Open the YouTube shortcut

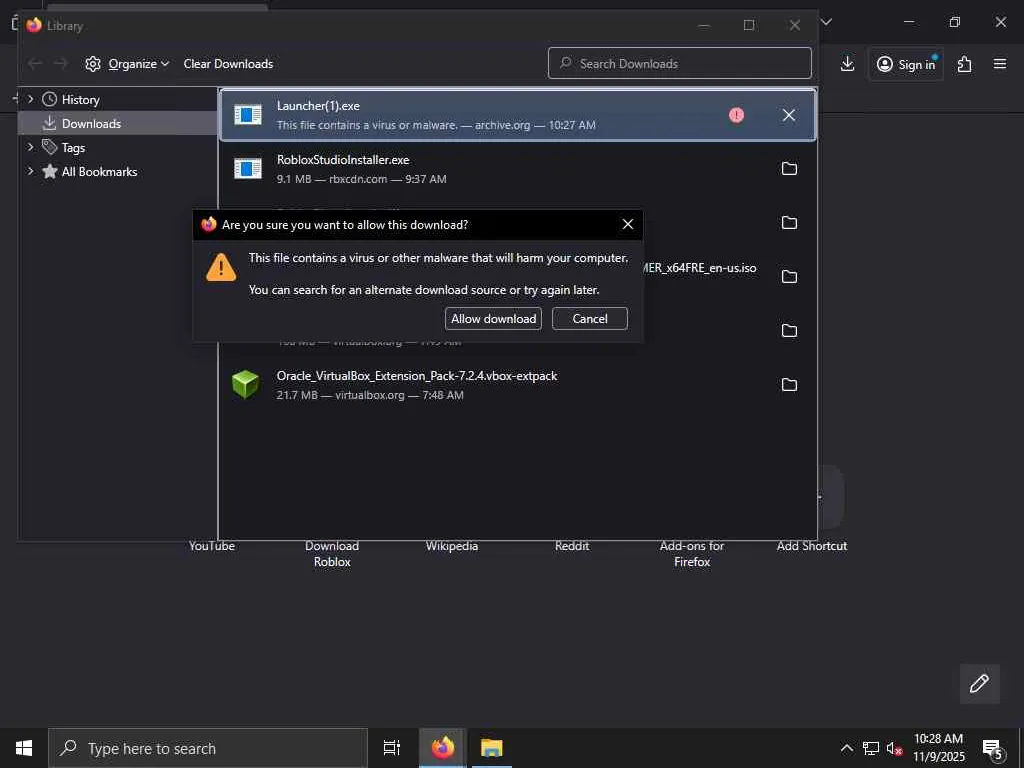pos(212,546)
